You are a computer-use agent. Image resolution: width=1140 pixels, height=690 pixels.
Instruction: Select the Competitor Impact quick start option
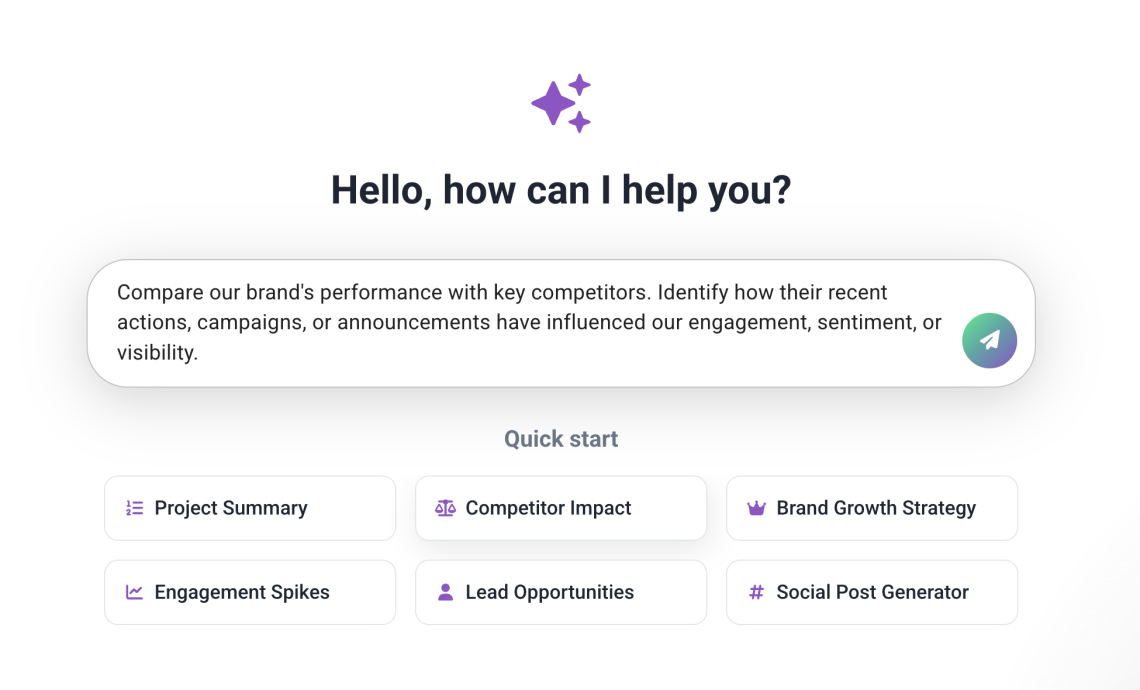click(x=561, y=508)
